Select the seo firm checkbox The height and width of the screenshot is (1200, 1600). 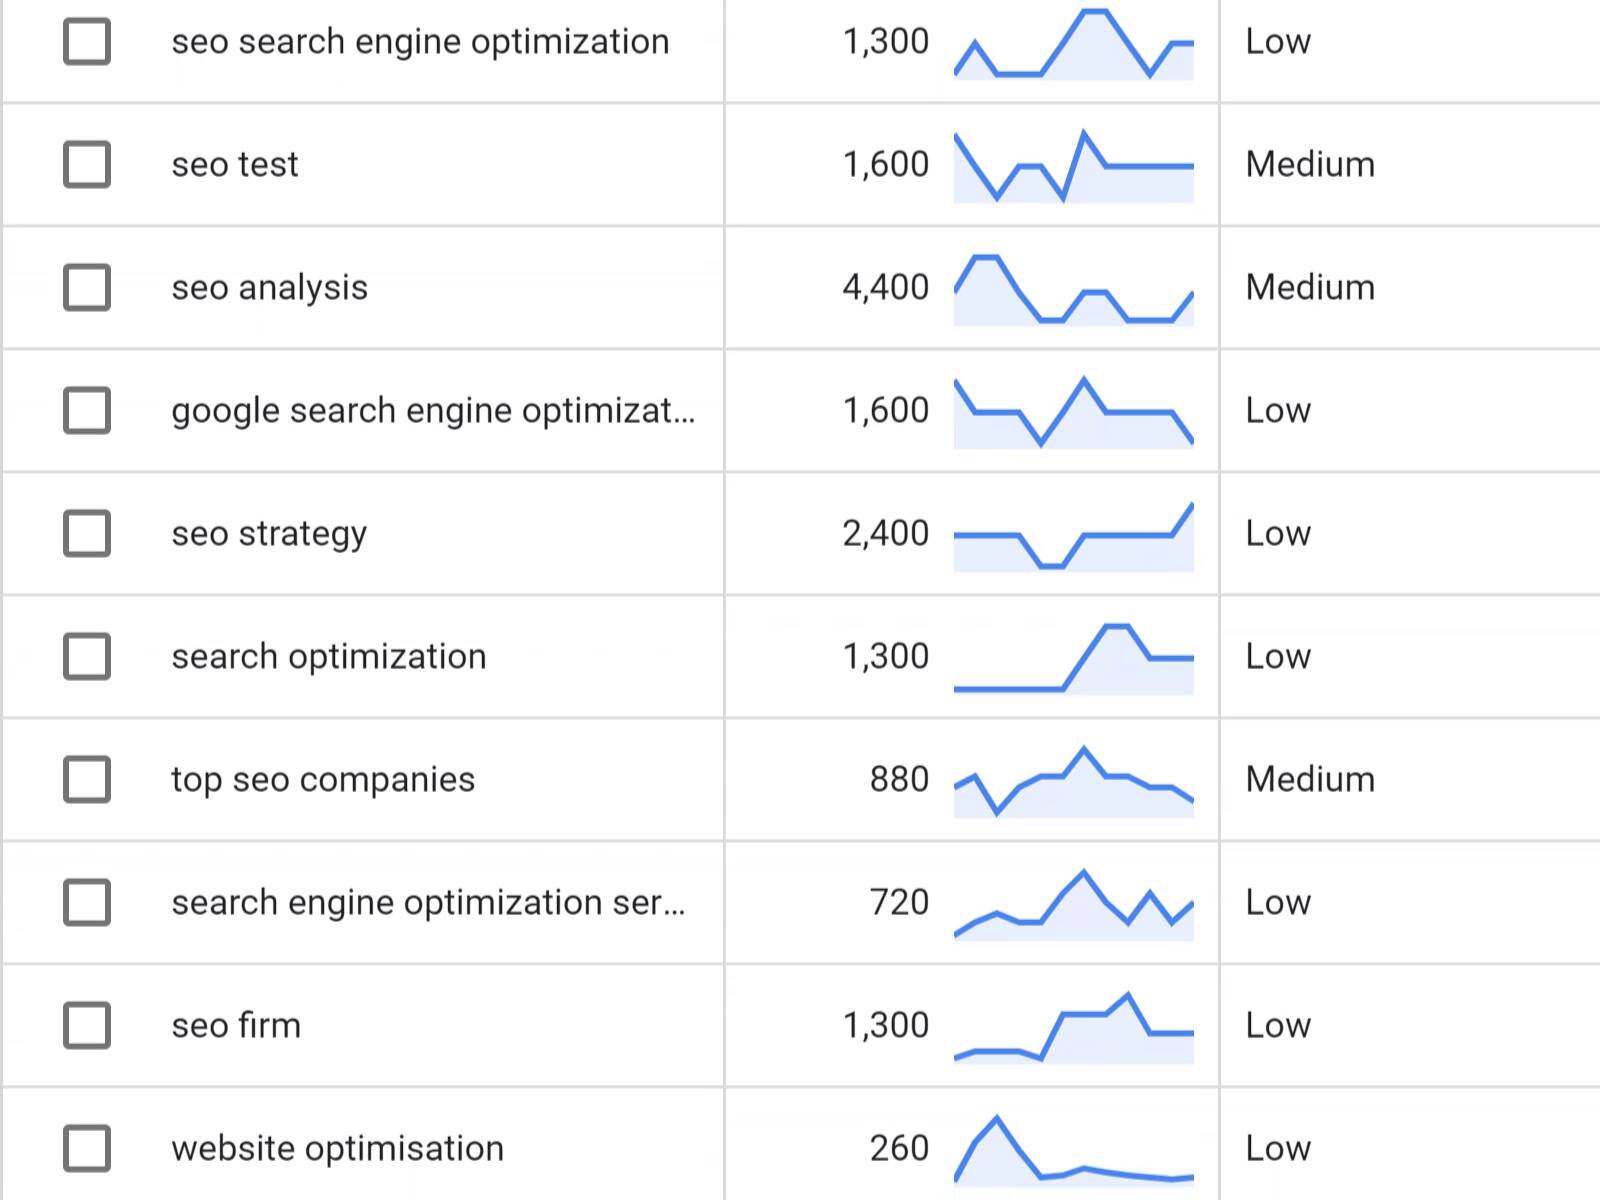pyautogui.click(x=87, y=1026)
